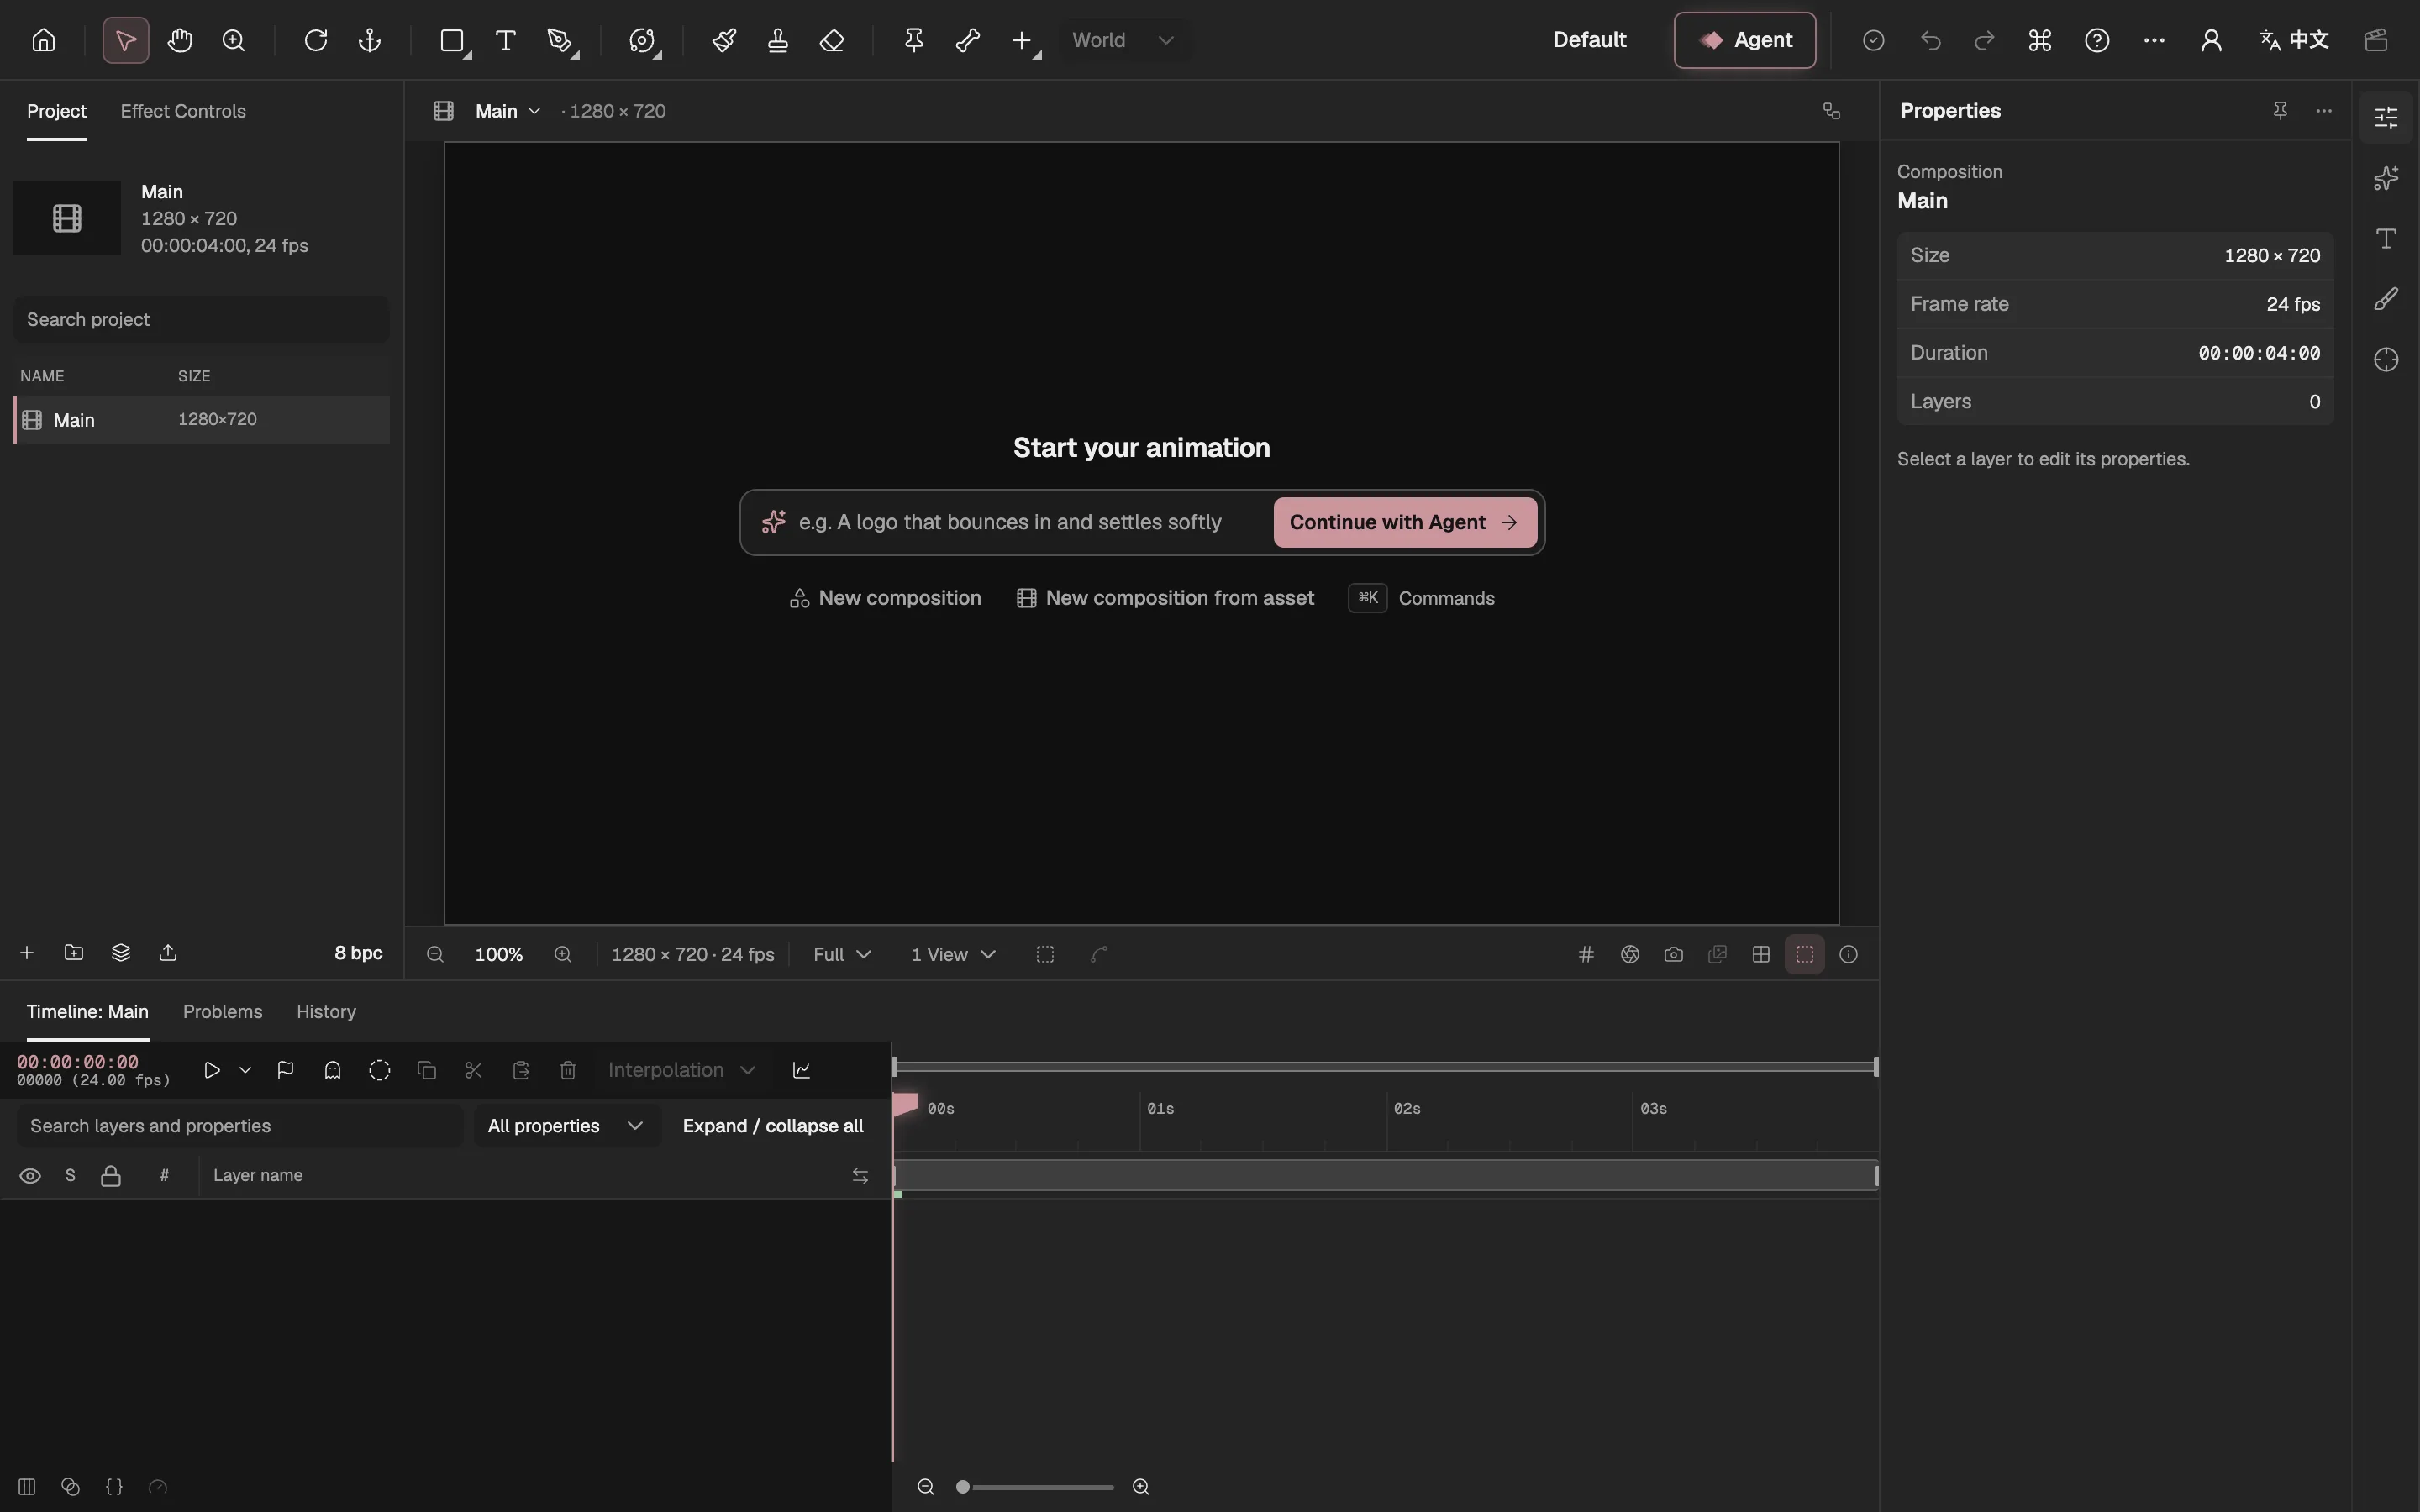Open the All properties filter dropdown
This screenshot has height=1512, width=2420.
pos(566,1126)
